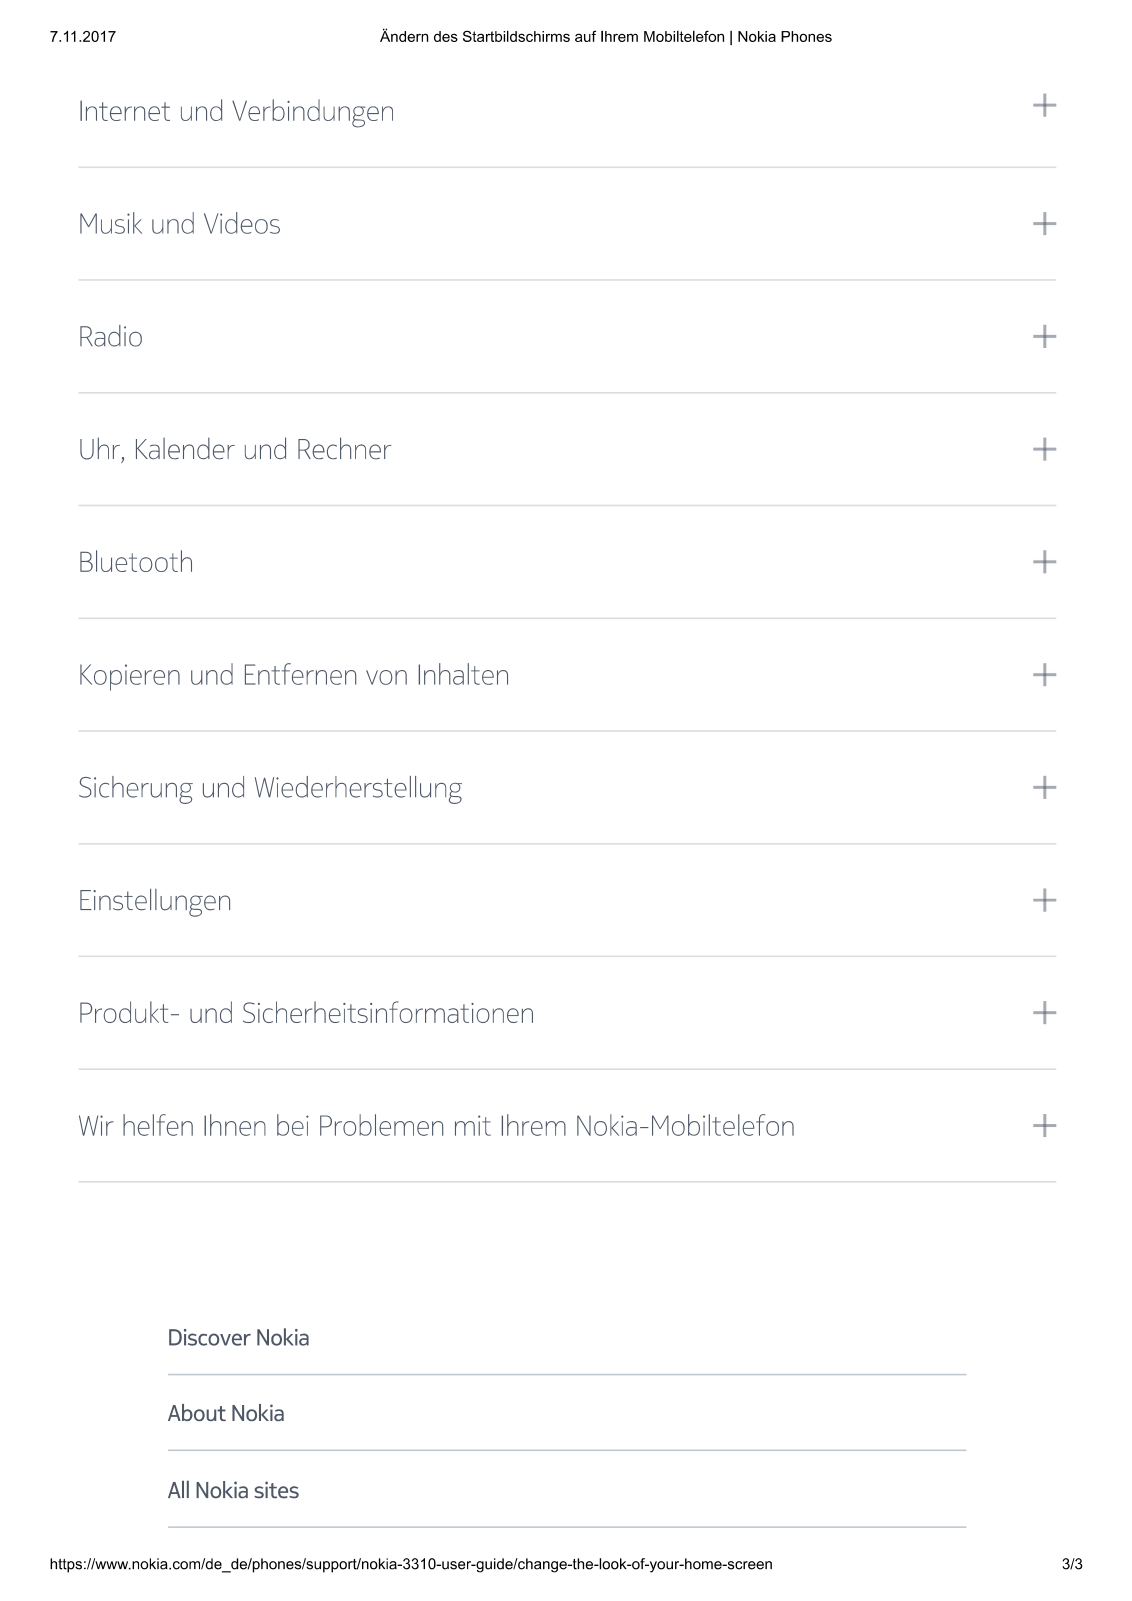Image resolution: width=1132 pixels, height=1601 pixels.
Task: Click Discover Nokia footer link
Action: click(x=238, y=1338)
